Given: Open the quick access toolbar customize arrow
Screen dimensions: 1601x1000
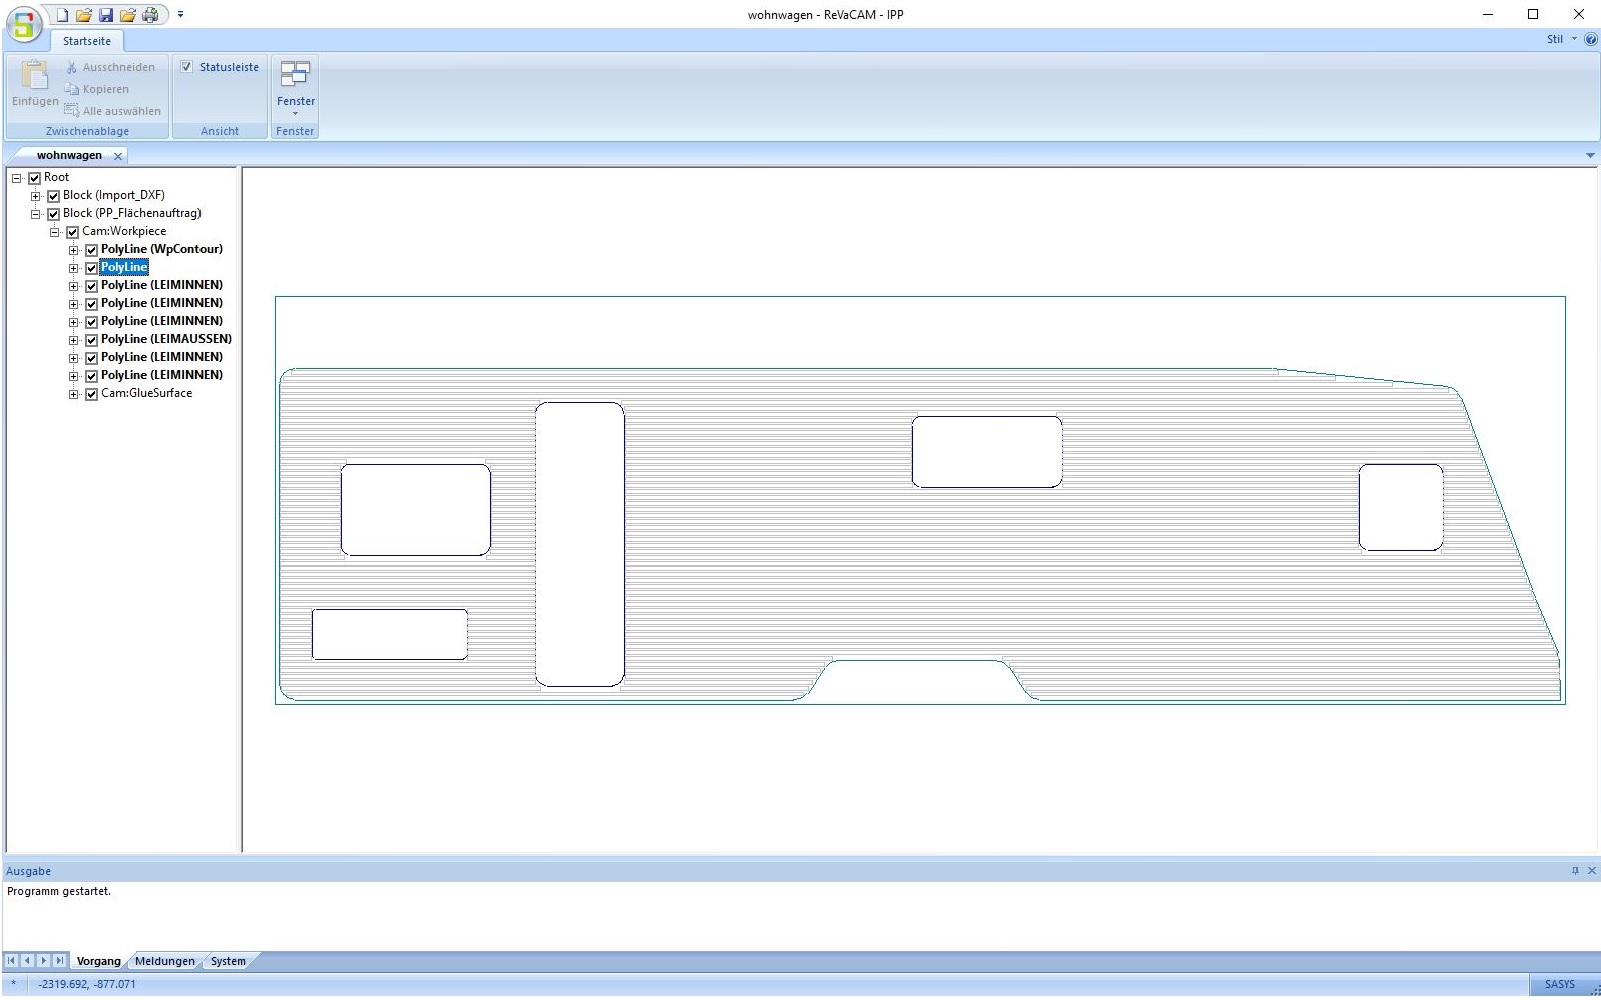Looking at the screenshot, I should (181, 15).
